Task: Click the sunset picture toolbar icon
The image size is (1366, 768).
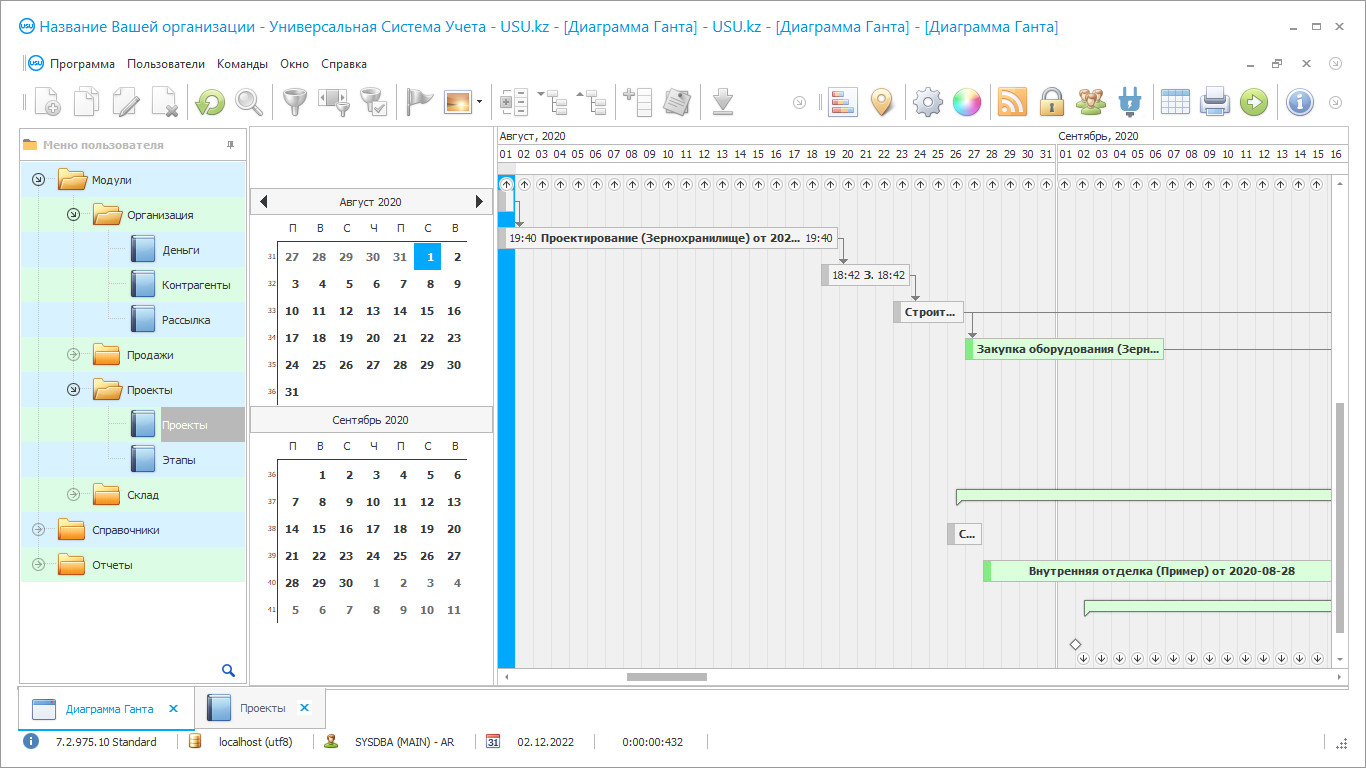Action: [x=458, y=101]
